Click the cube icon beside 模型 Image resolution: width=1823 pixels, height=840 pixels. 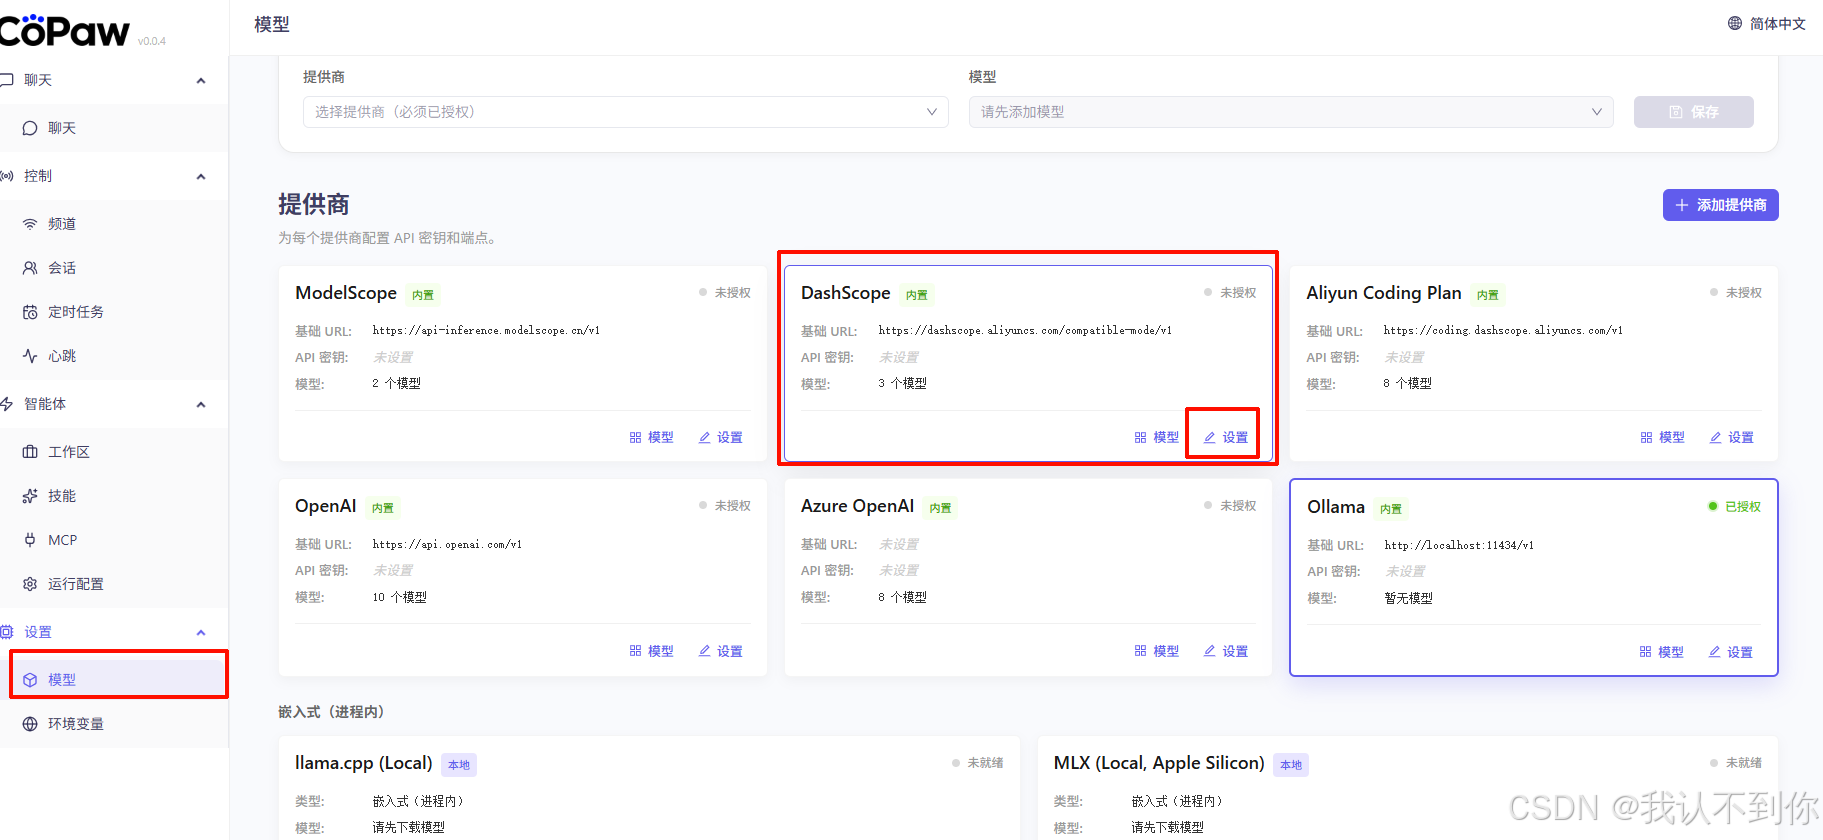(x=30, y=680)
